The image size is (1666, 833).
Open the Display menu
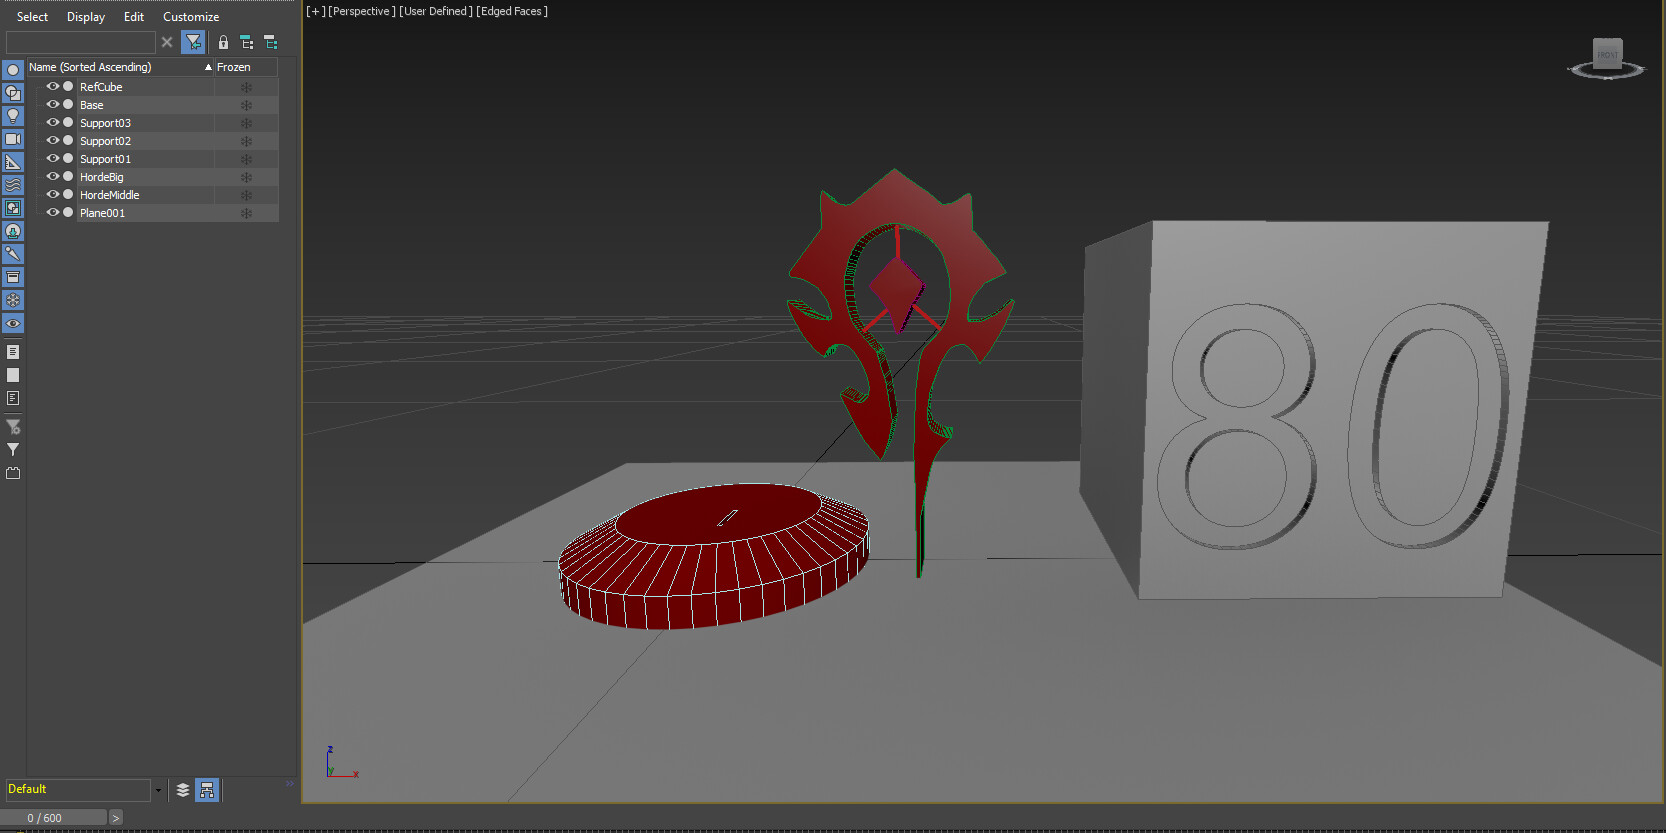pos(86,17)
